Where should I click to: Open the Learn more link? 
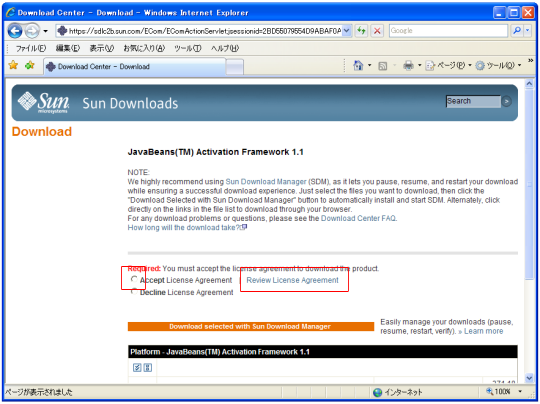tap(484, 331)
